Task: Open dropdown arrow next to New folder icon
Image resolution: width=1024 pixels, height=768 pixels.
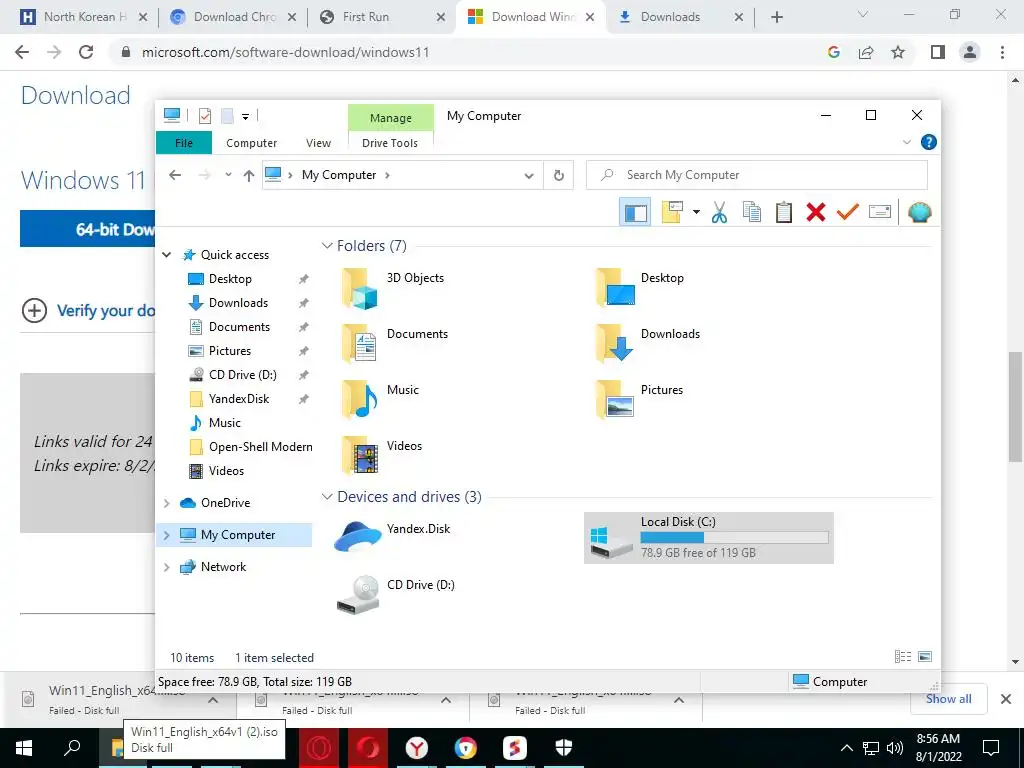Action: 696,212
